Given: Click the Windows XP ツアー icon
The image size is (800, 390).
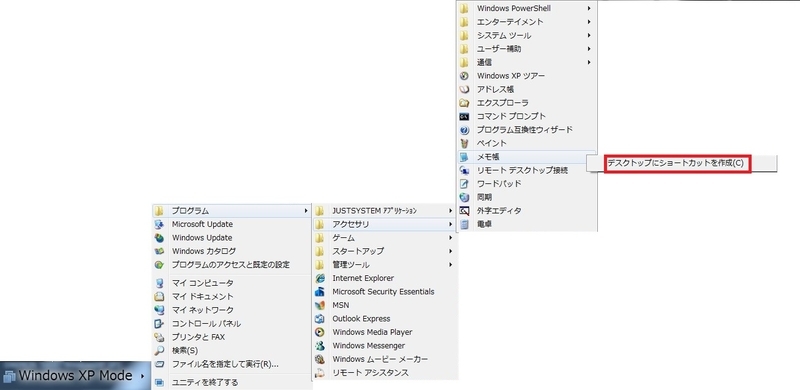Looking at the screenshot, I should [x=464, y=76].
